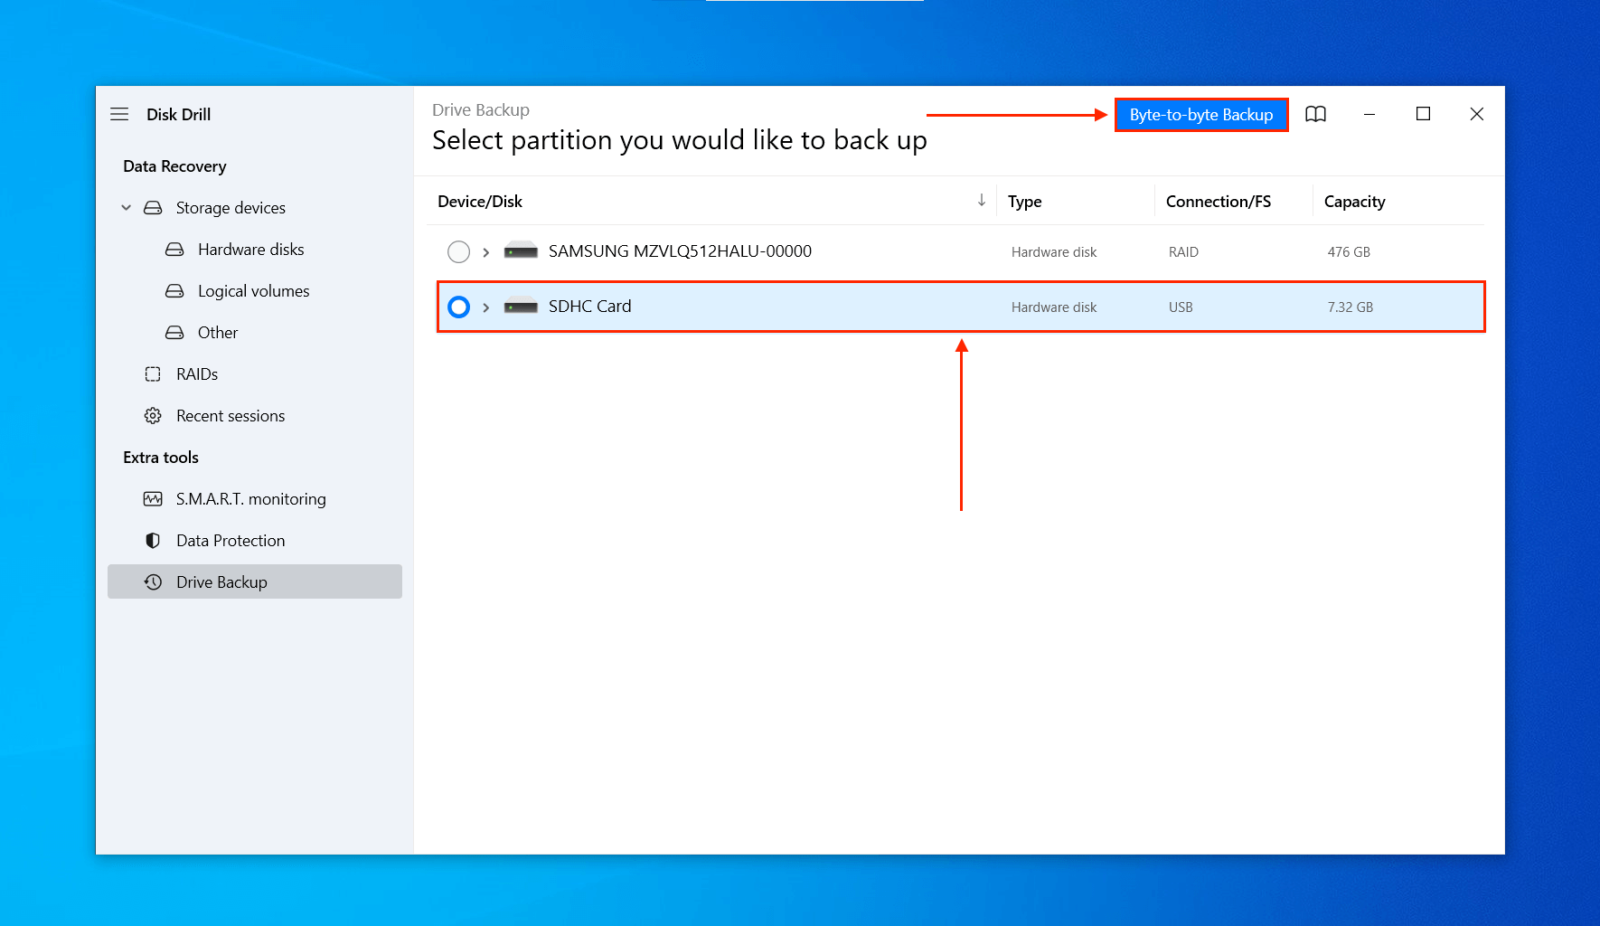
Task: Click the Data Protection shield icon
Action: pos(152,540)
